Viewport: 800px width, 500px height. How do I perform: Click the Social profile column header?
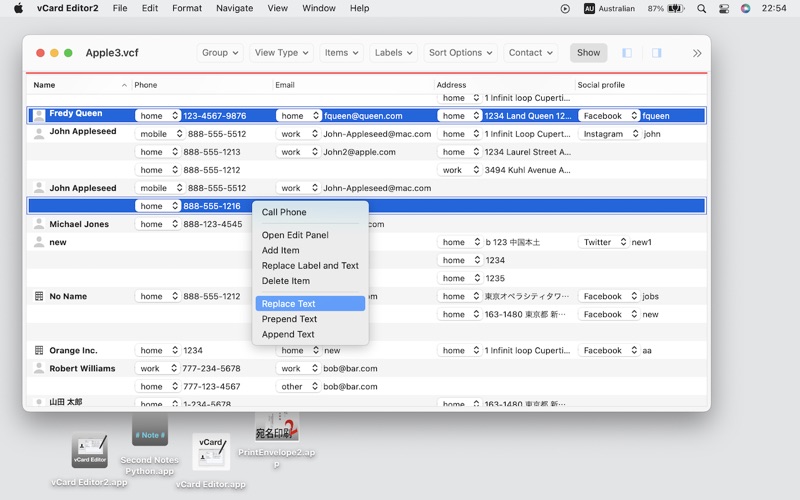pos(640,85)
